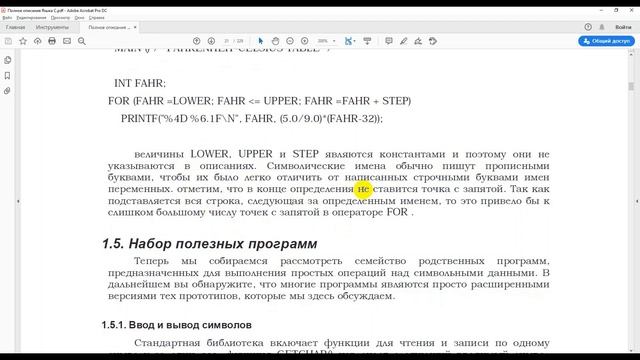
Task: Open the notifications bell
Action: 602,27
